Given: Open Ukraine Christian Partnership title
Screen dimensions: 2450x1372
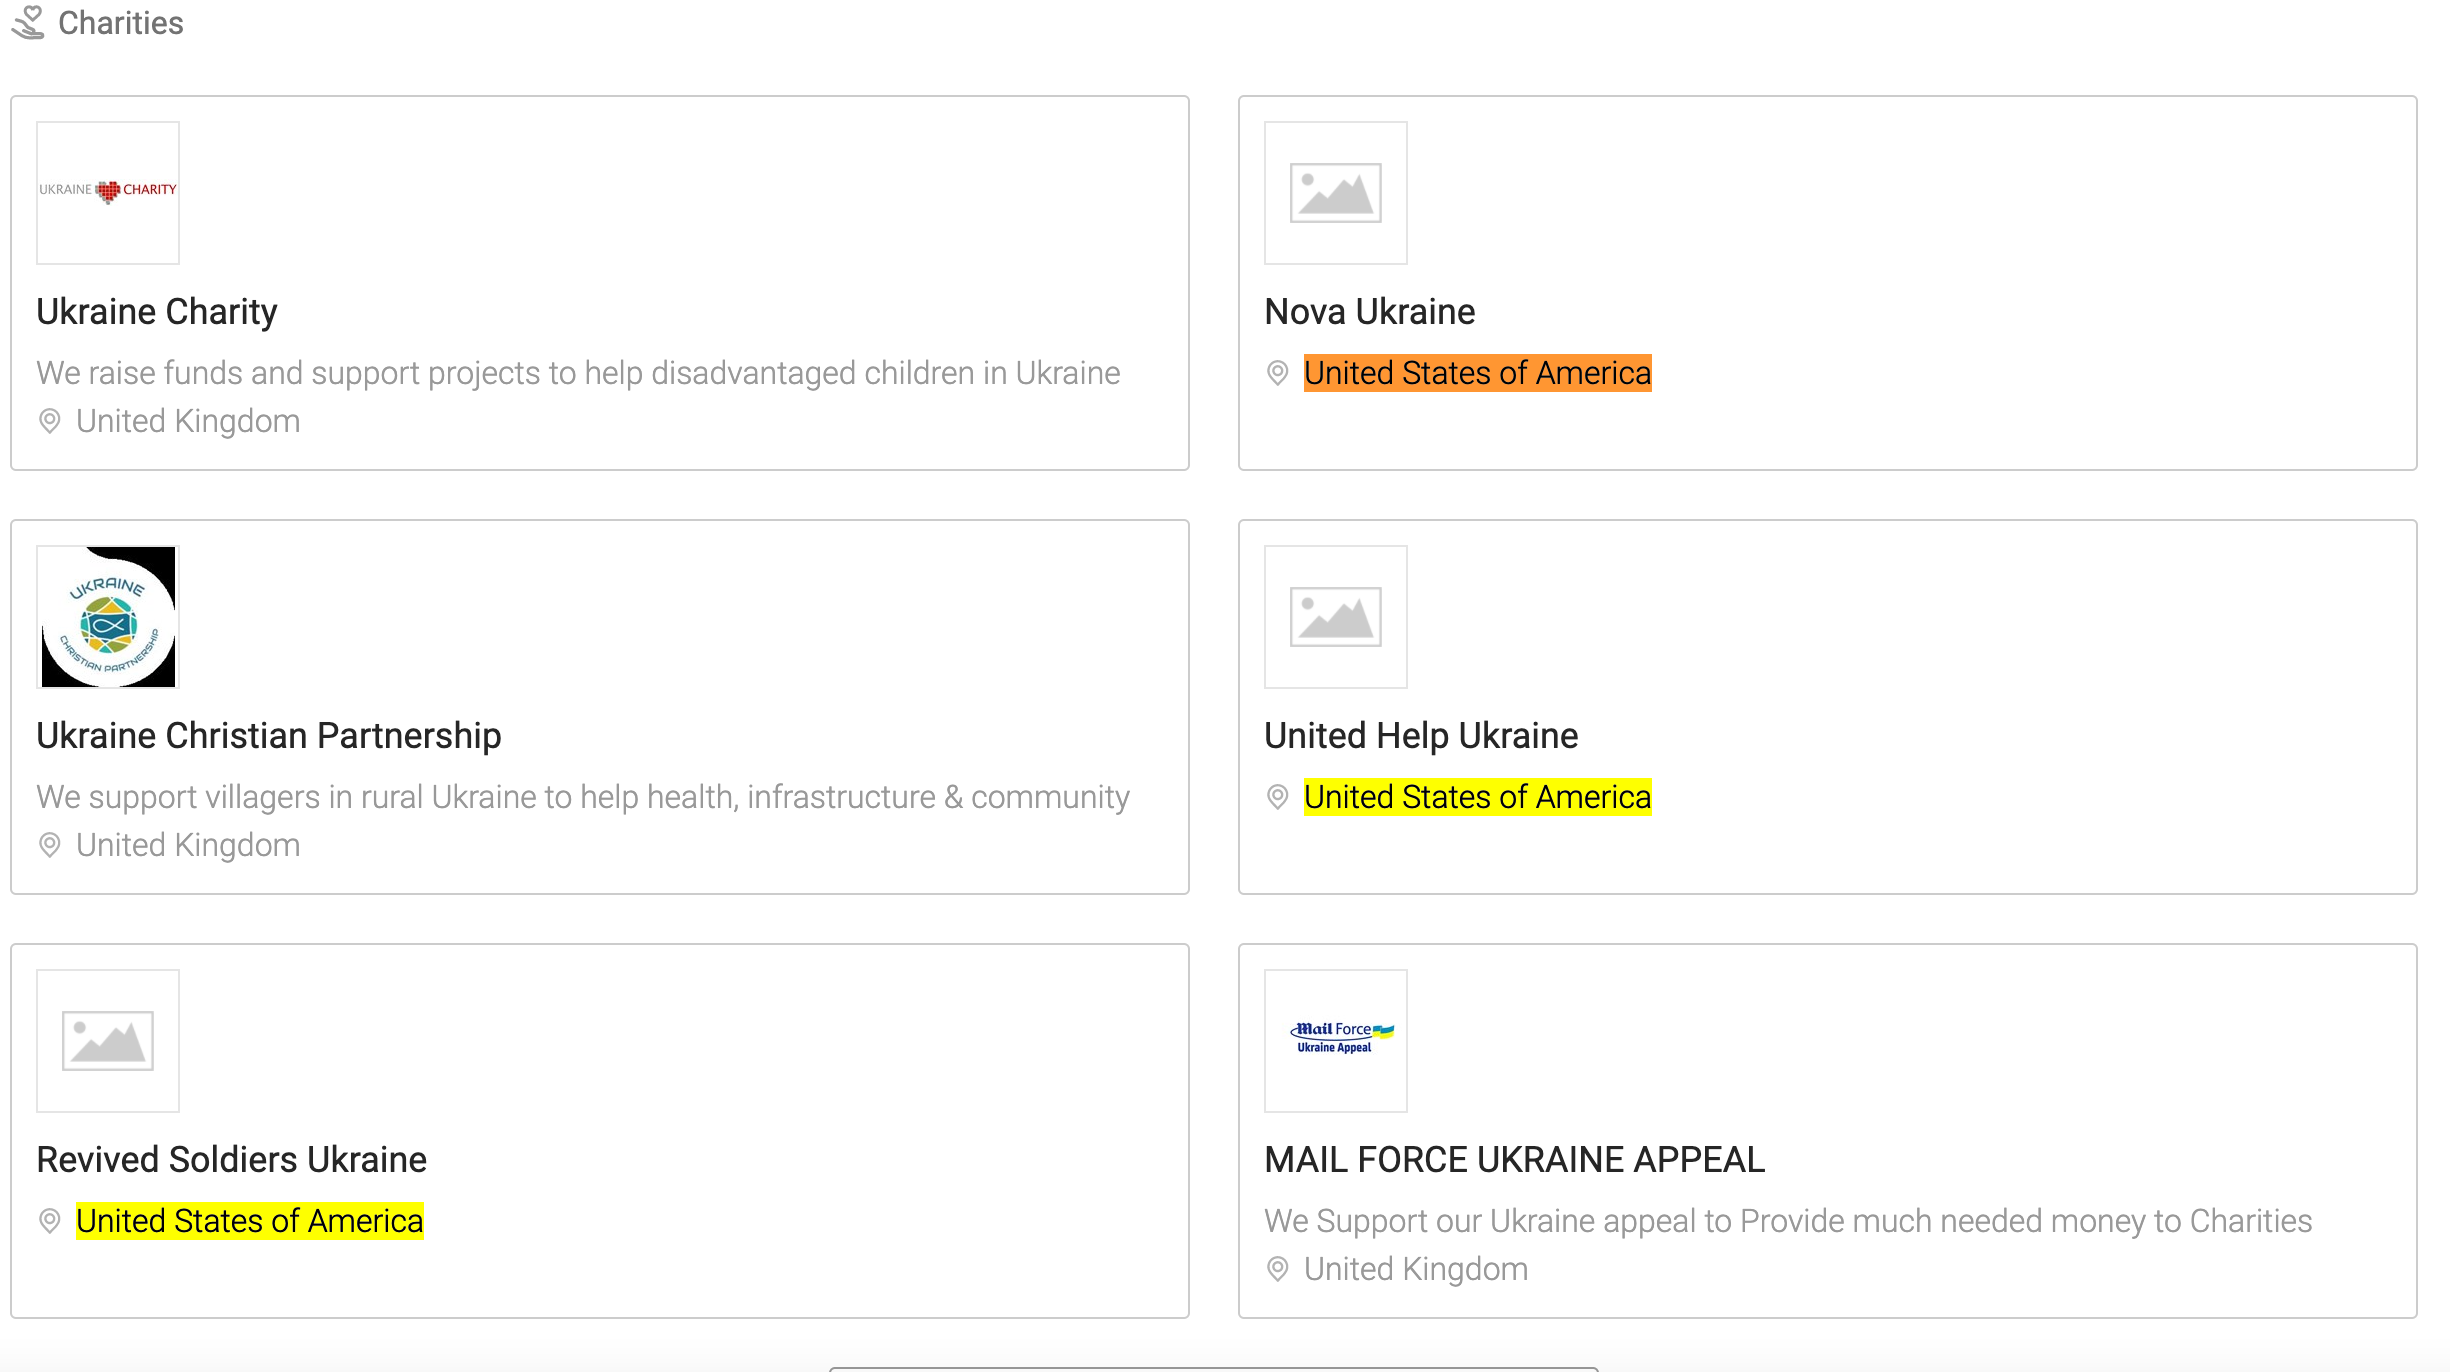Looking at the screenshot, I should pyautogui.click(x=269, y=736).
